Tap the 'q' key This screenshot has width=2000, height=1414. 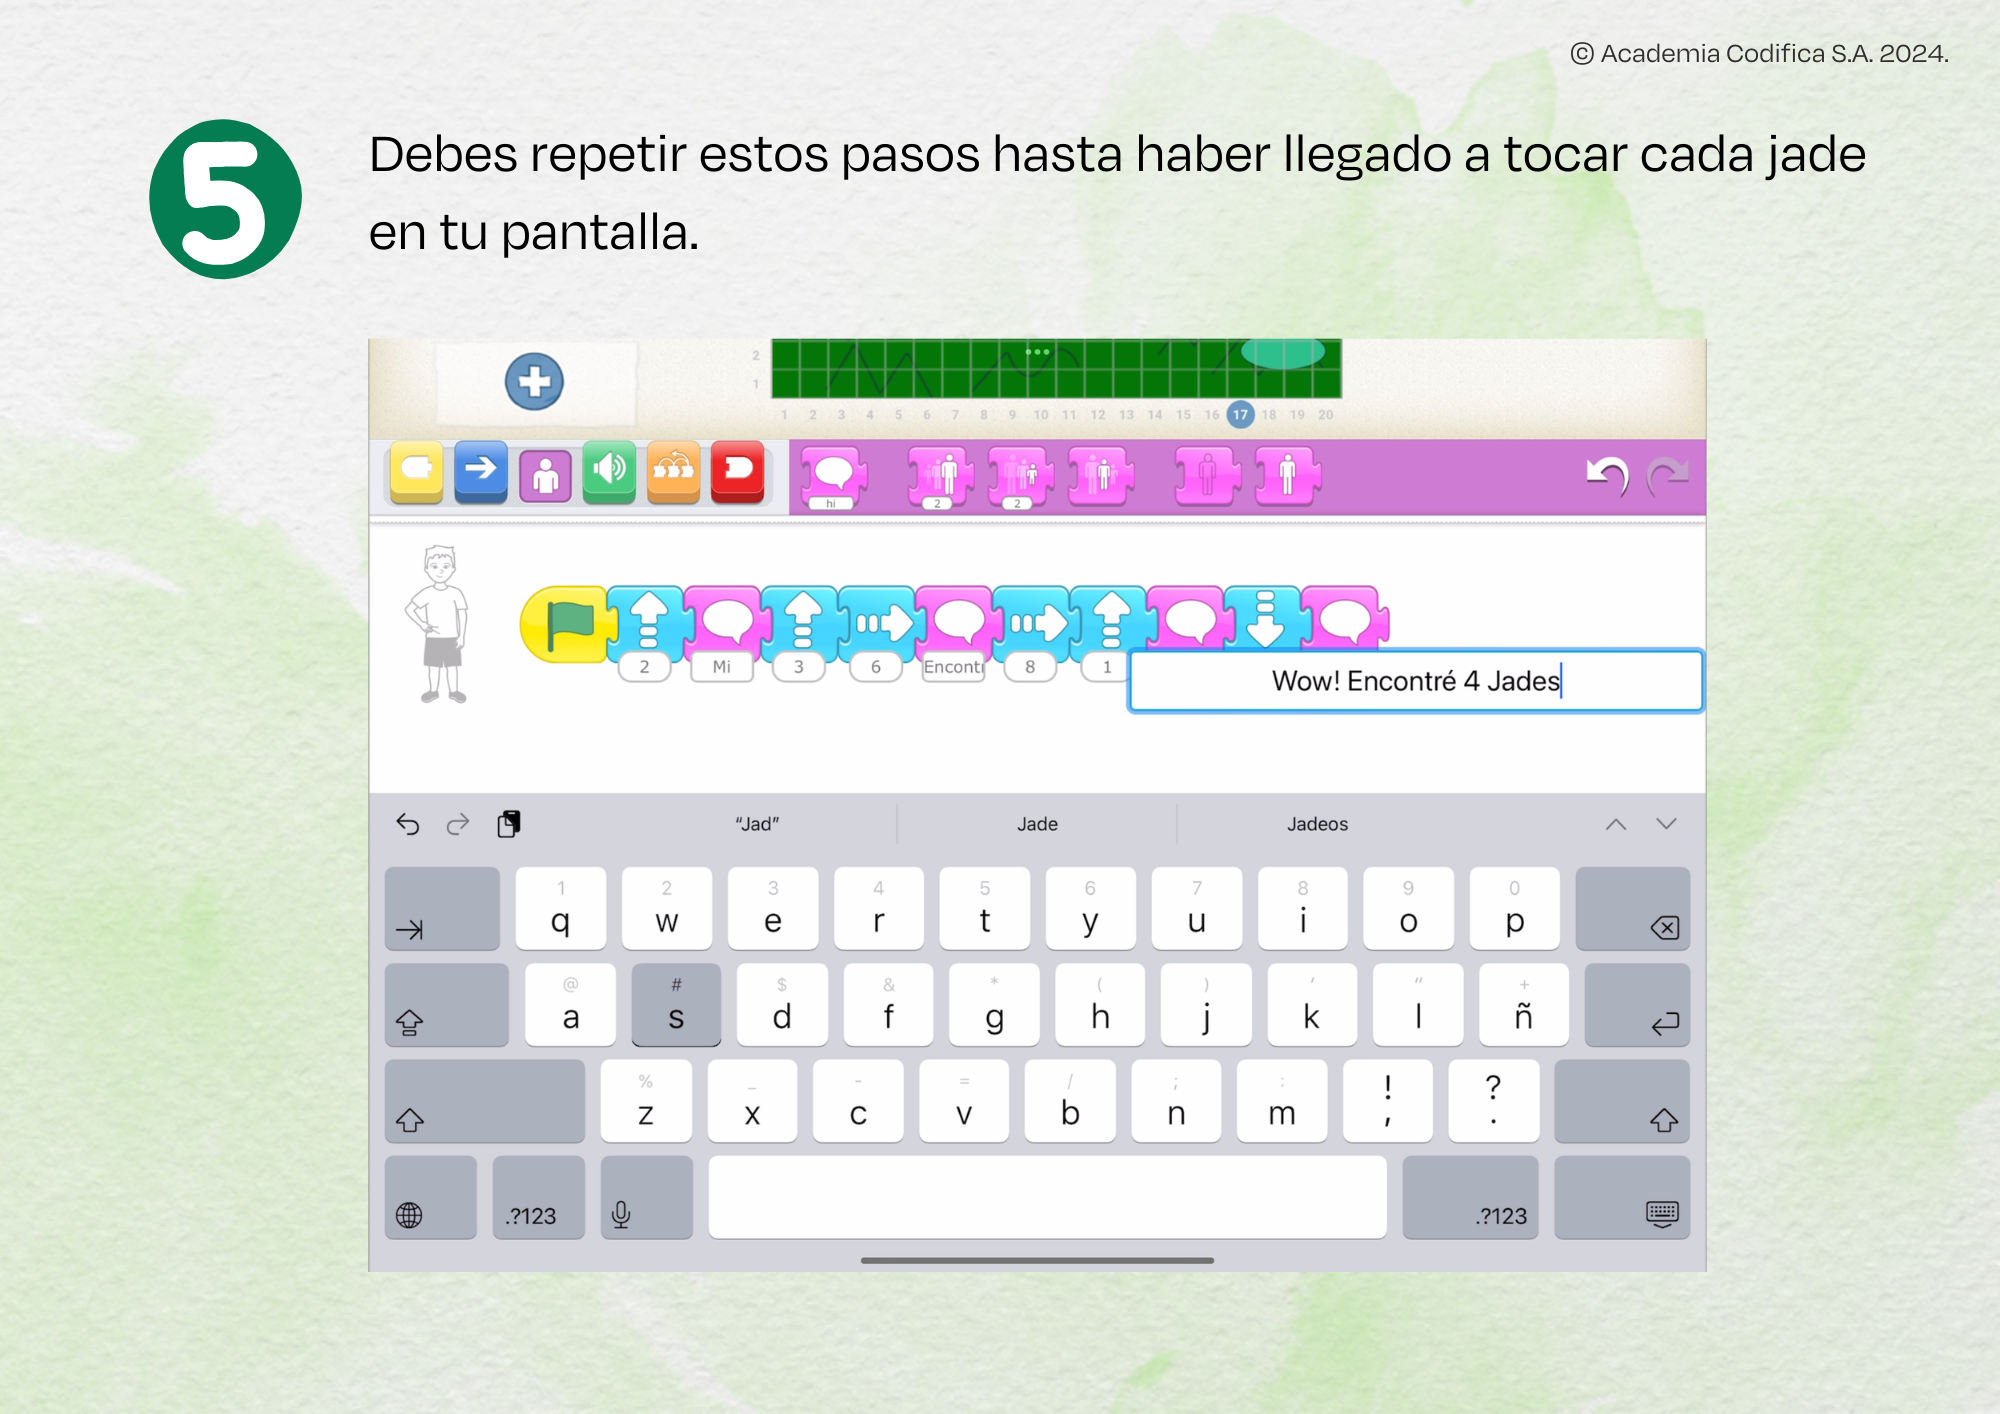(561, 908)
